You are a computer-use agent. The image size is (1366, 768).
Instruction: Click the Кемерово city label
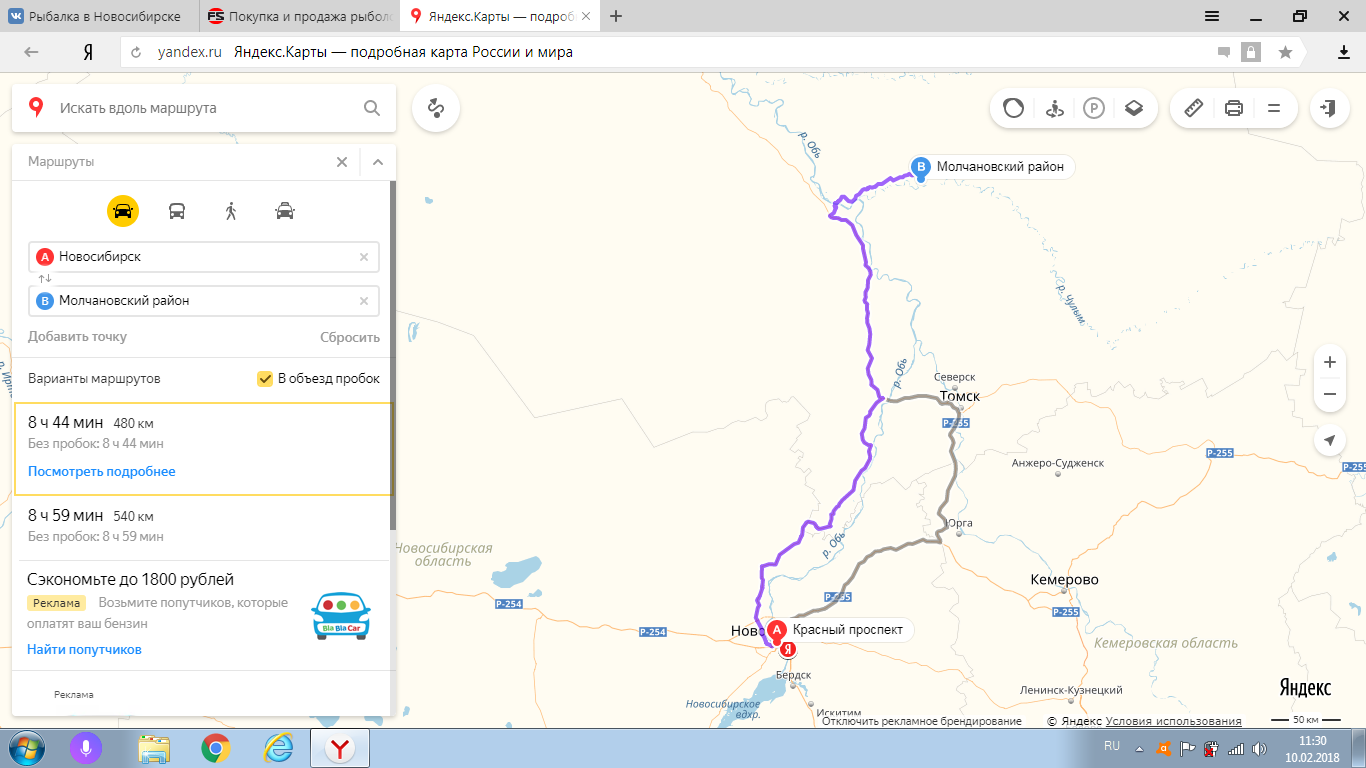1064,580
